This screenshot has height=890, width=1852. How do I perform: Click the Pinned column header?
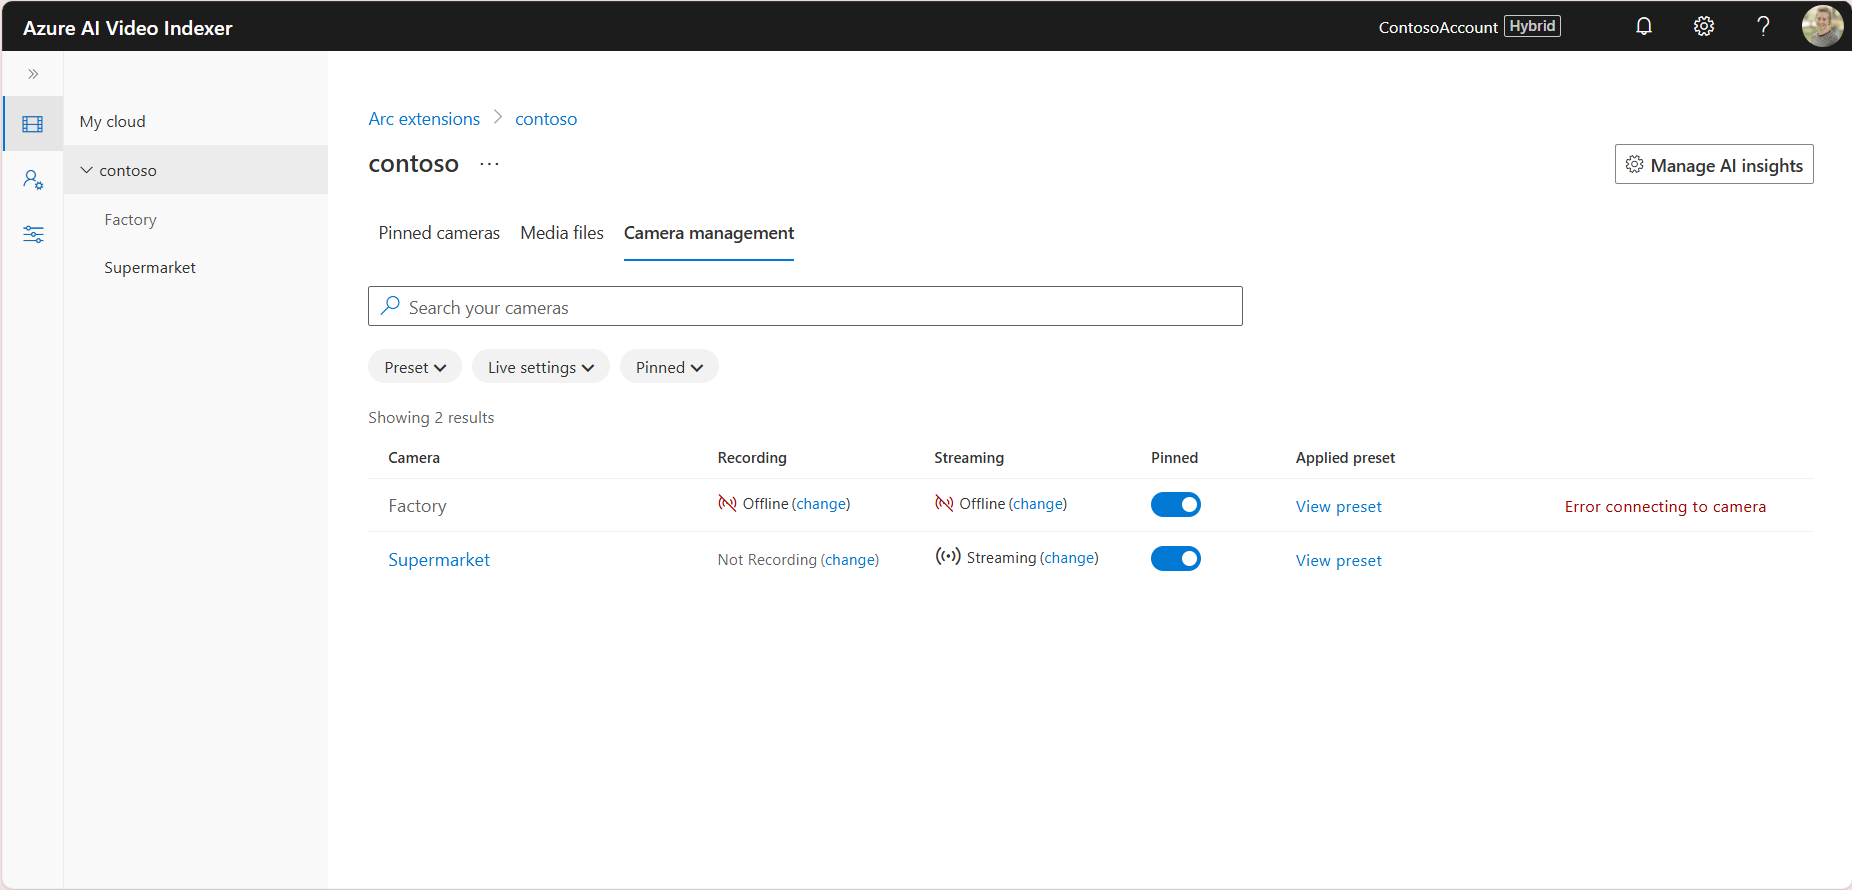[1174, 458]
